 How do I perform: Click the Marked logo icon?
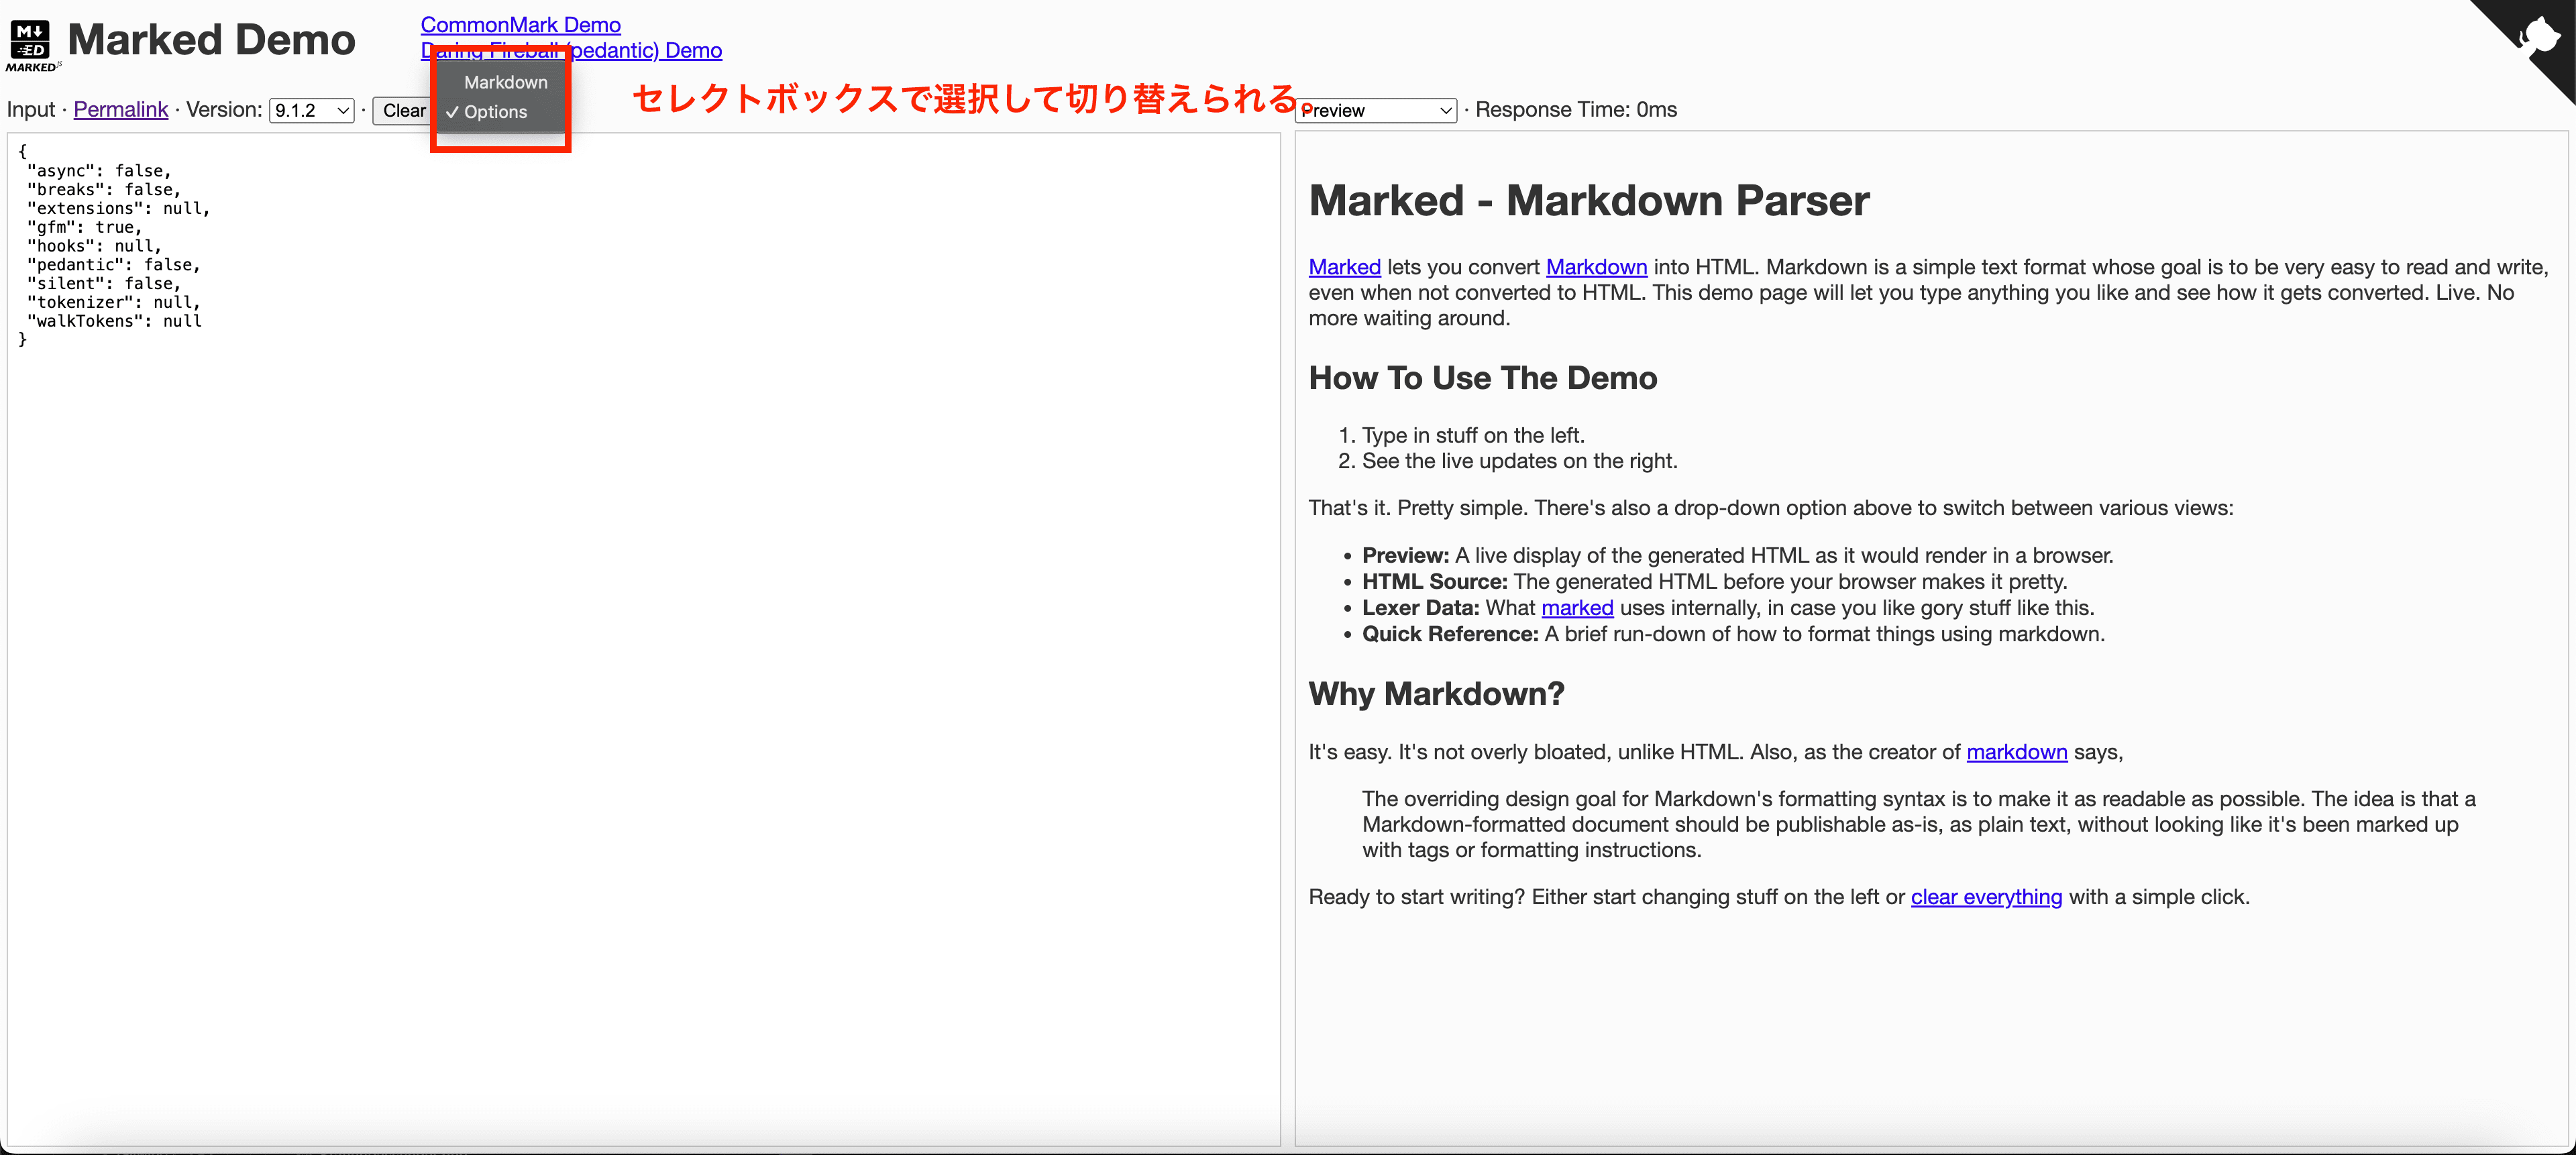coord(32,45)
